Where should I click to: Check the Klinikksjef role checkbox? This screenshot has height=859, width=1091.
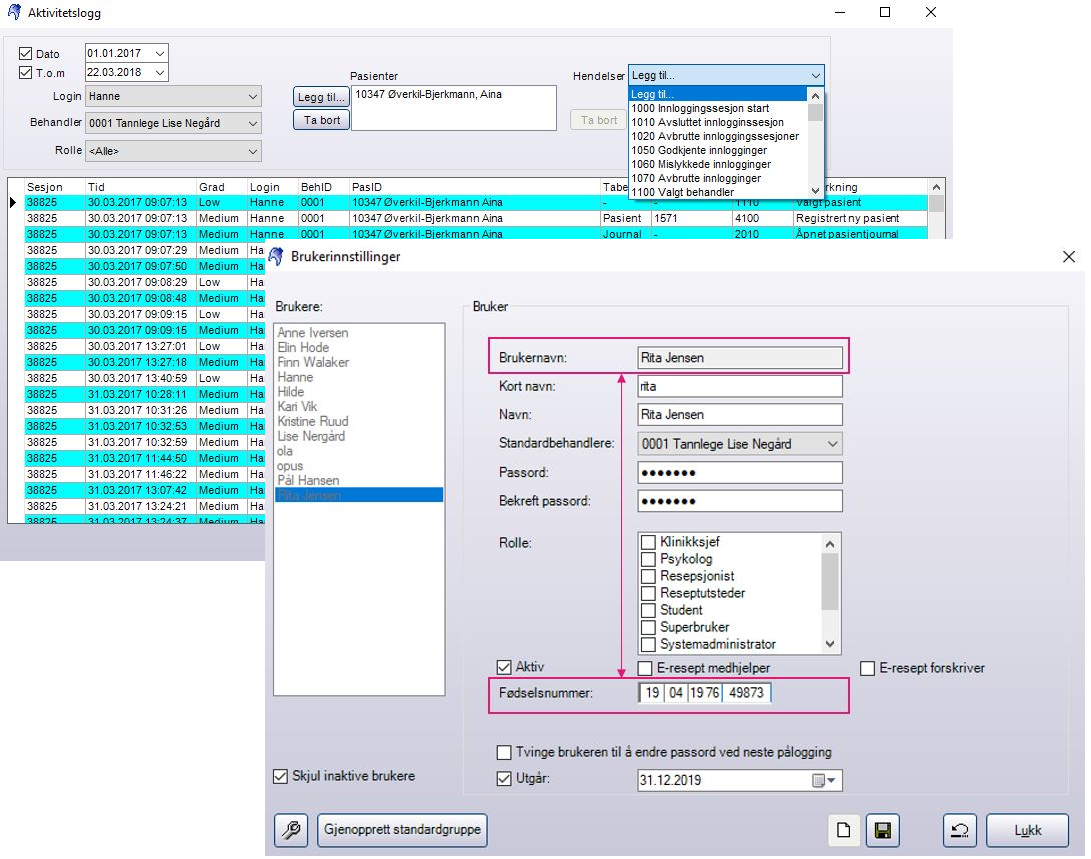pyautogui.click(x=648, y=542)
